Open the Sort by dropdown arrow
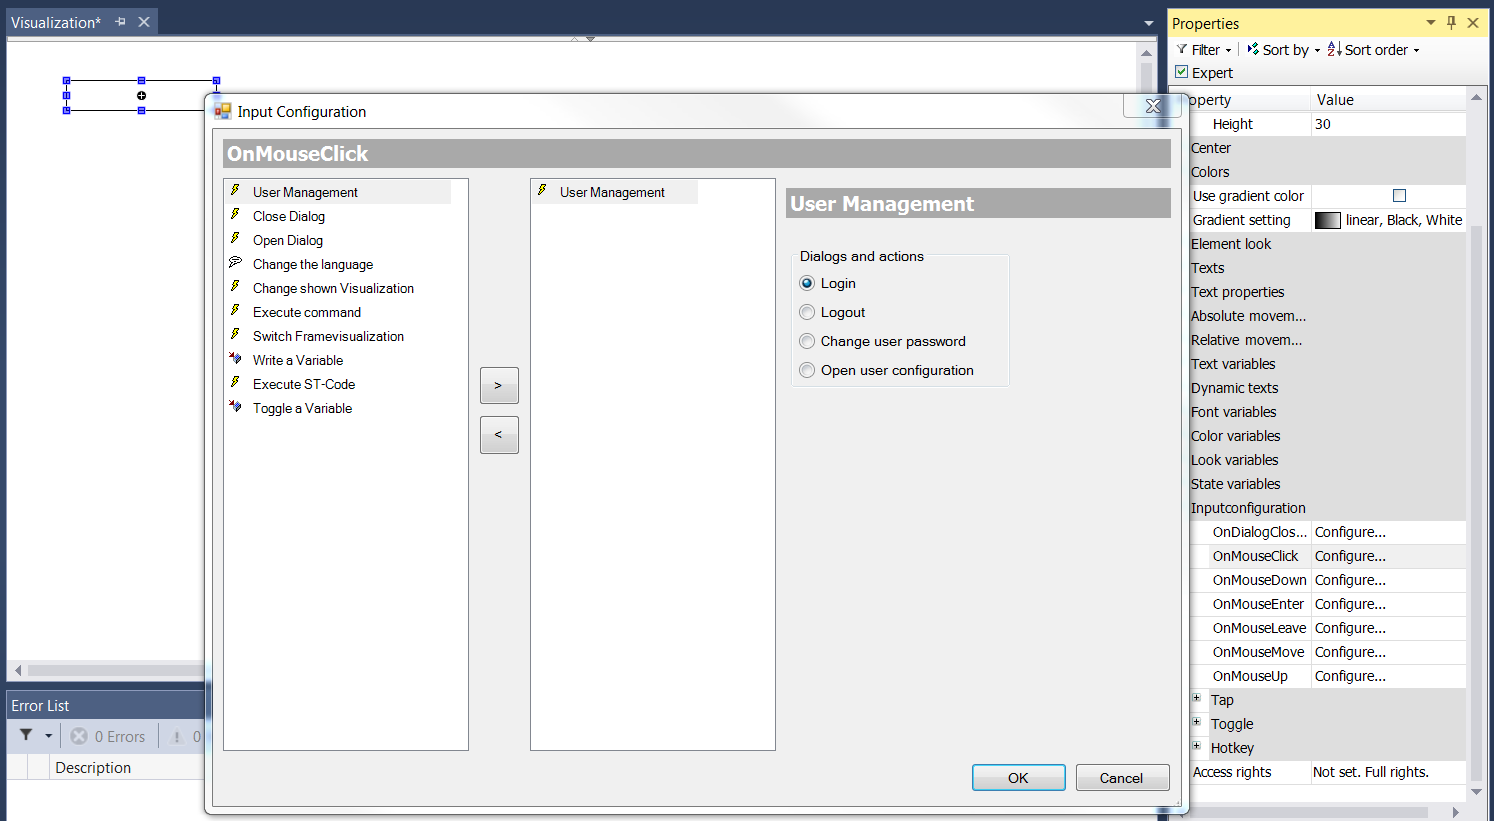Image resolution: width=1494 pixels, height=821 pixels. click(x=1317, y=50)
